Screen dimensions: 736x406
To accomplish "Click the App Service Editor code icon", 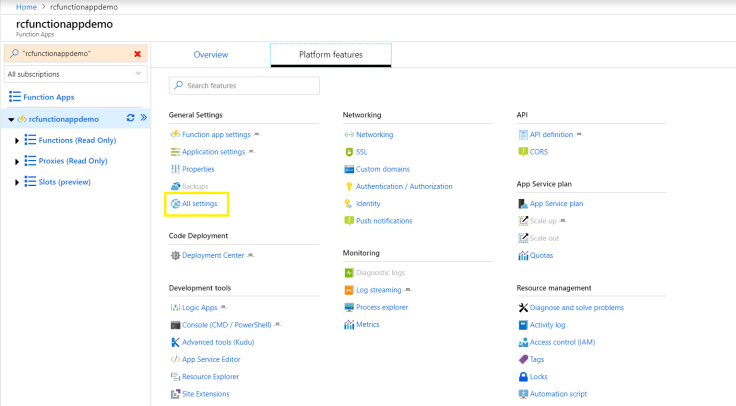I will [x=175, y=360].
